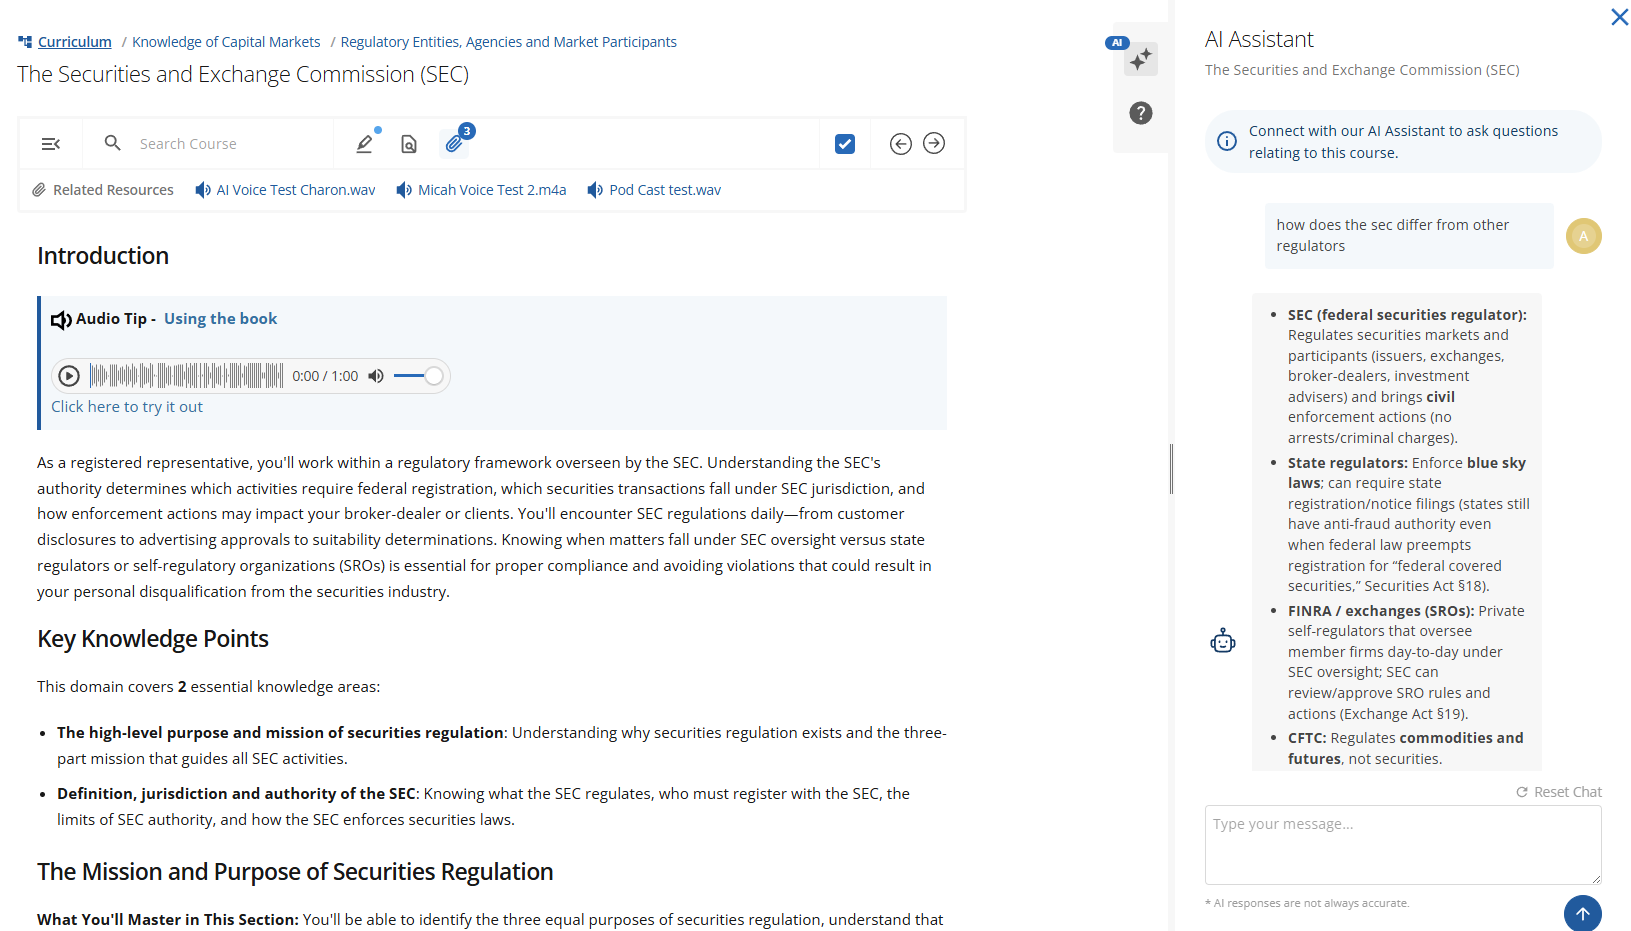Open Pod Cast test.wav resource
This screenshot has height=931, width=1631.
654,190
